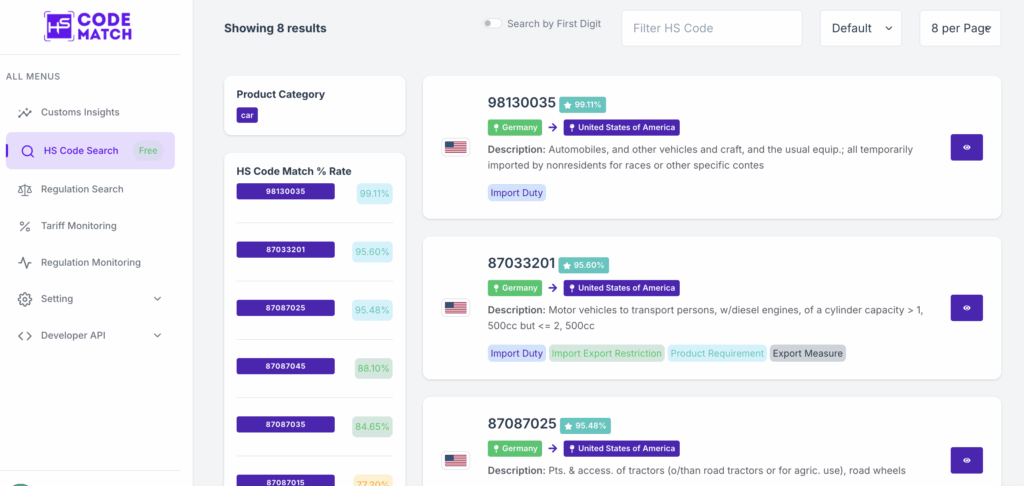This screenshot has height=486, width=1024.
Task: Click the Developer API code icon
Action: pos(25,335)
